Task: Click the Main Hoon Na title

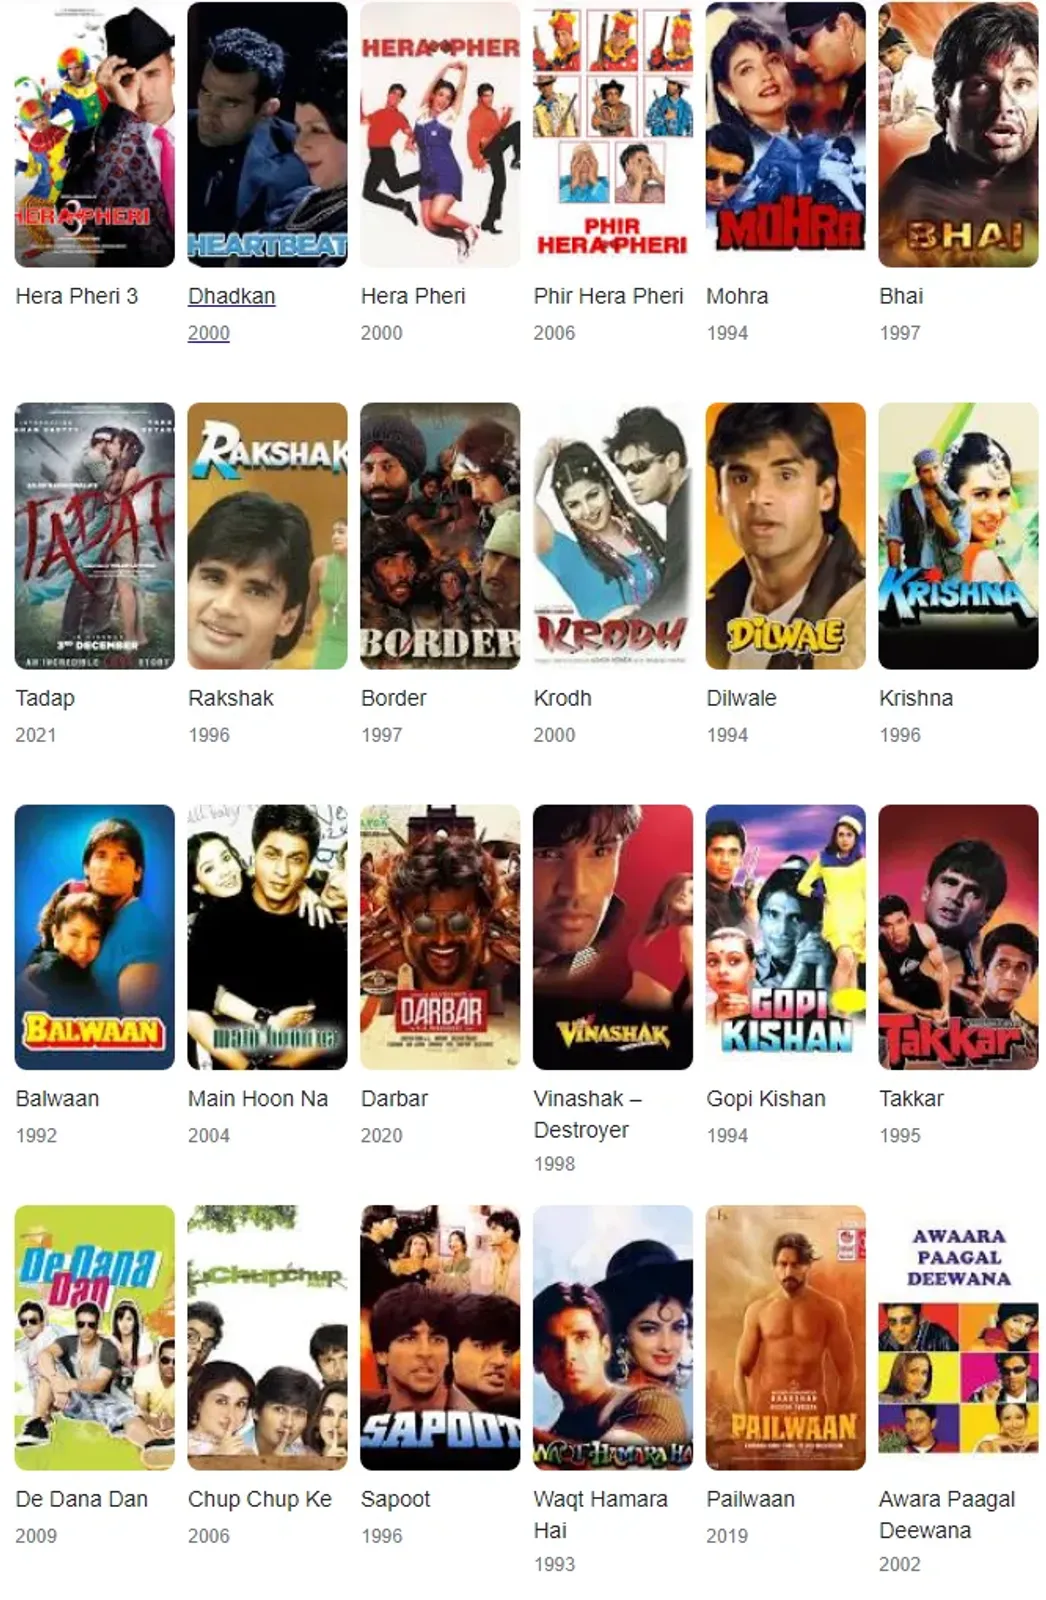Action: (x=258, y=1099)
